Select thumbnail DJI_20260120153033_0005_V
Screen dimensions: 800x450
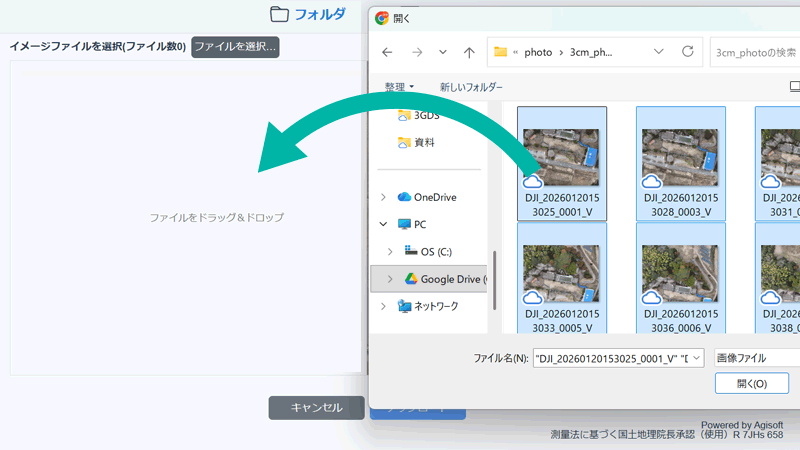click(562, 279)
